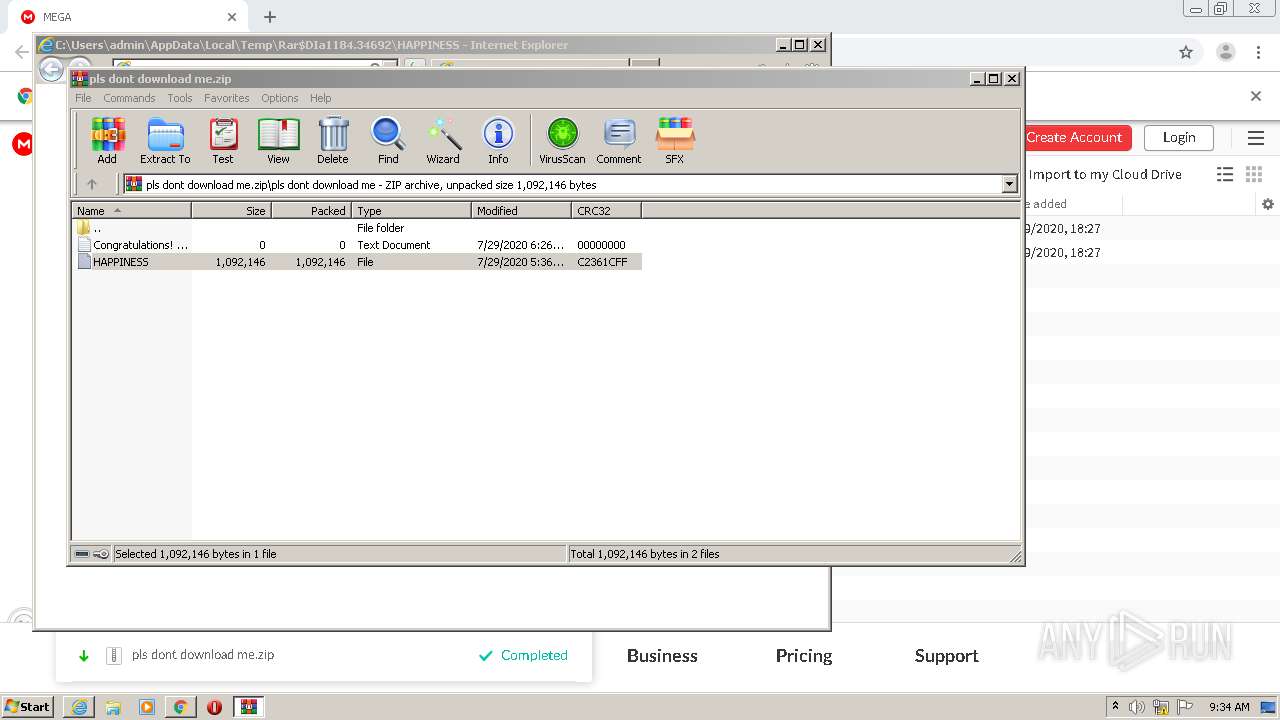Viewport: 1280px width, 720px height.
Task: Expand the archive path dropdown
Action: click(1009, 184)
